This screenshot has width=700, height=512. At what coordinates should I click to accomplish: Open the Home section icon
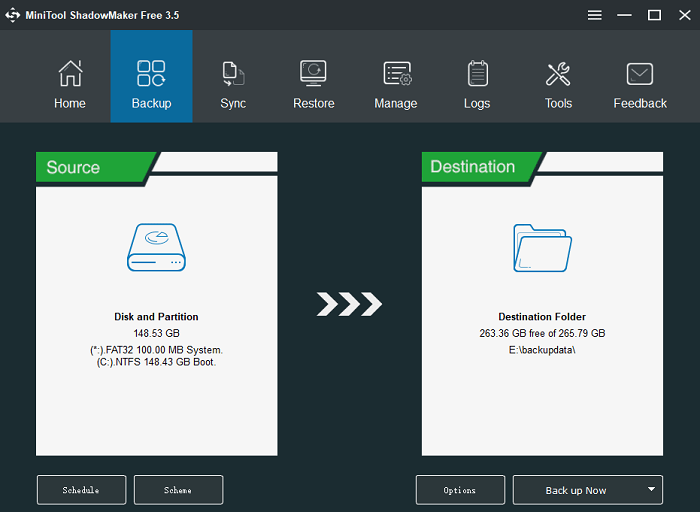70,74
